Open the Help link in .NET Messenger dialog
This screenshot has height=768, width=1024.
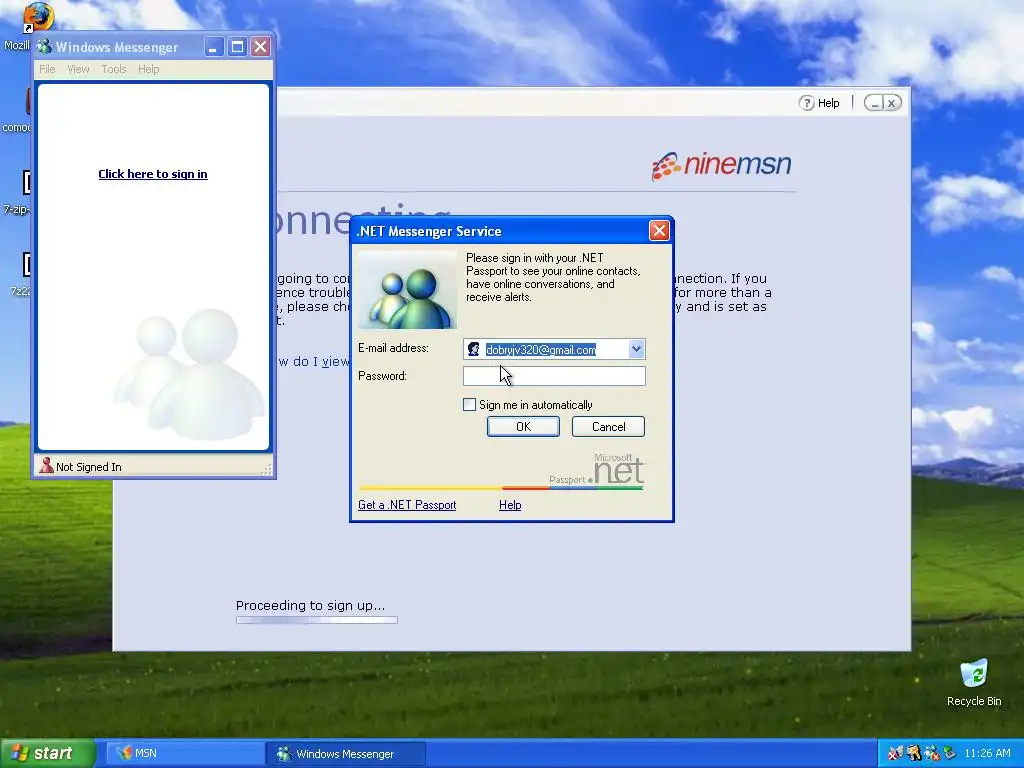coord(510,505)
